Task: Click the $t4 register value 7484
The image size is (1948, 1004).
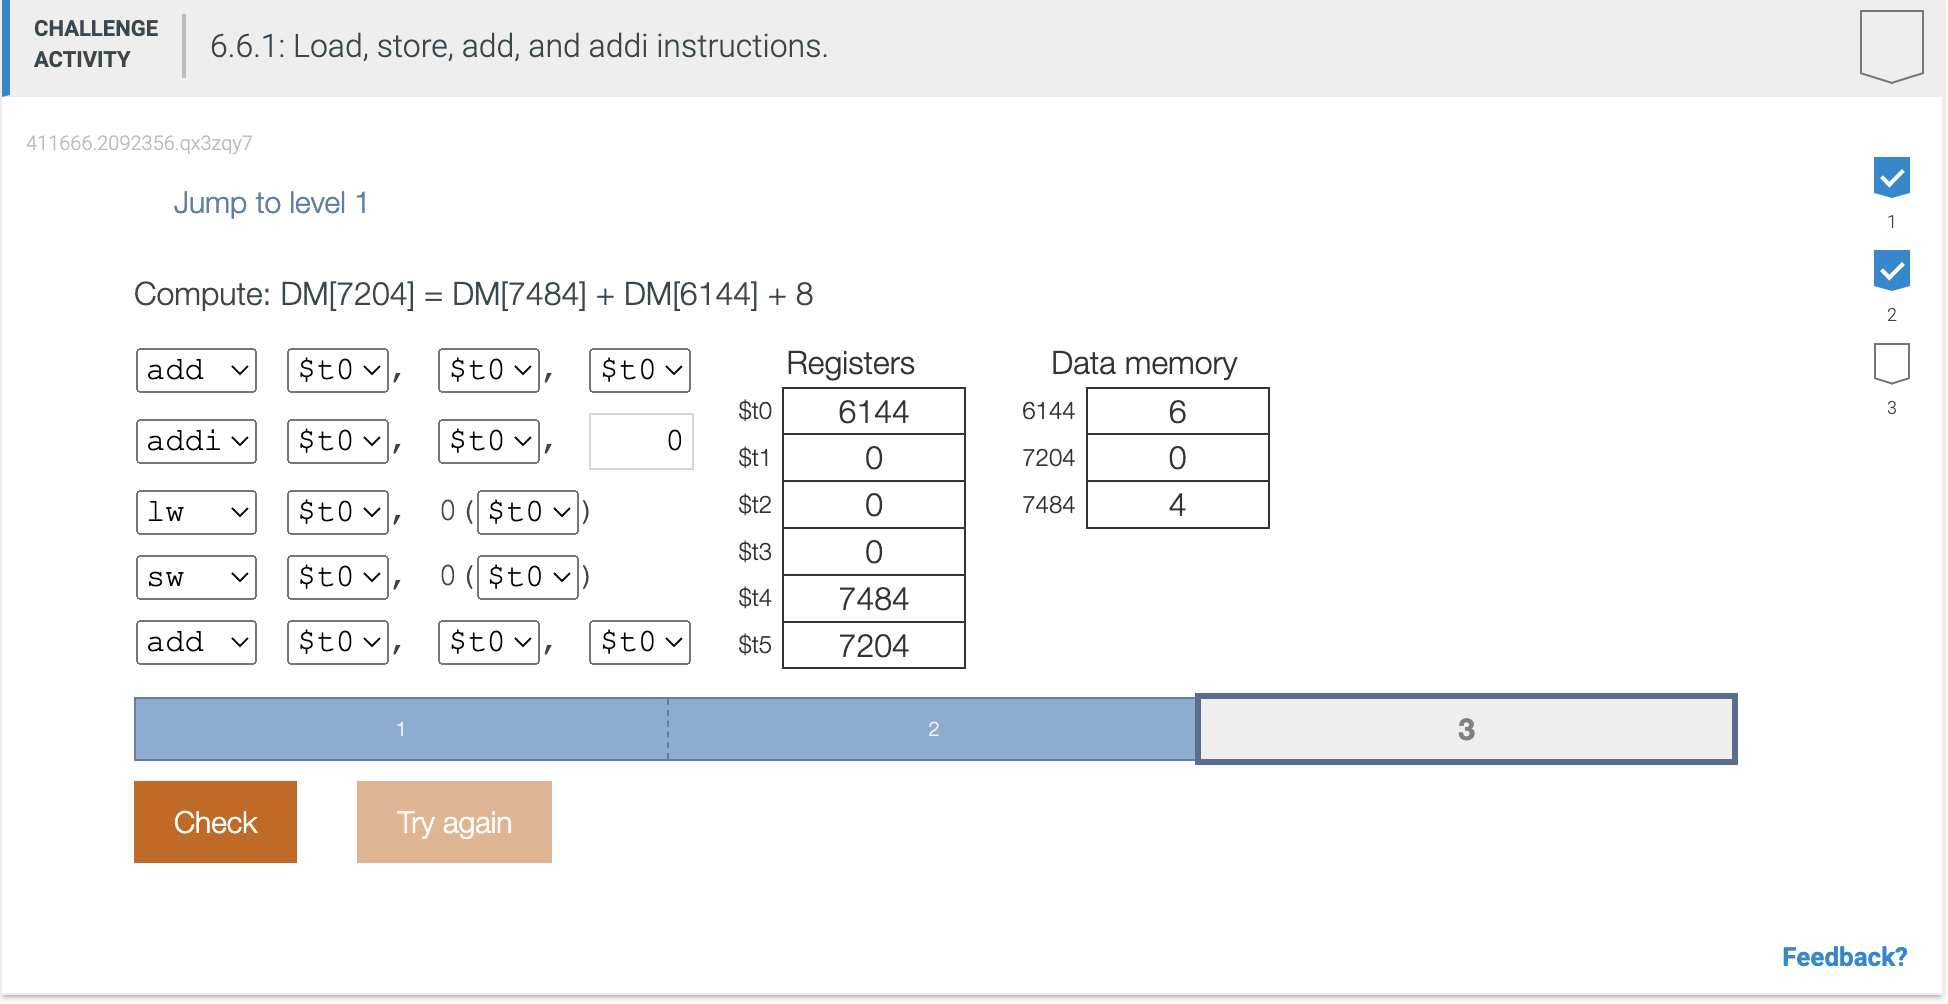Action: pos(874,598)
